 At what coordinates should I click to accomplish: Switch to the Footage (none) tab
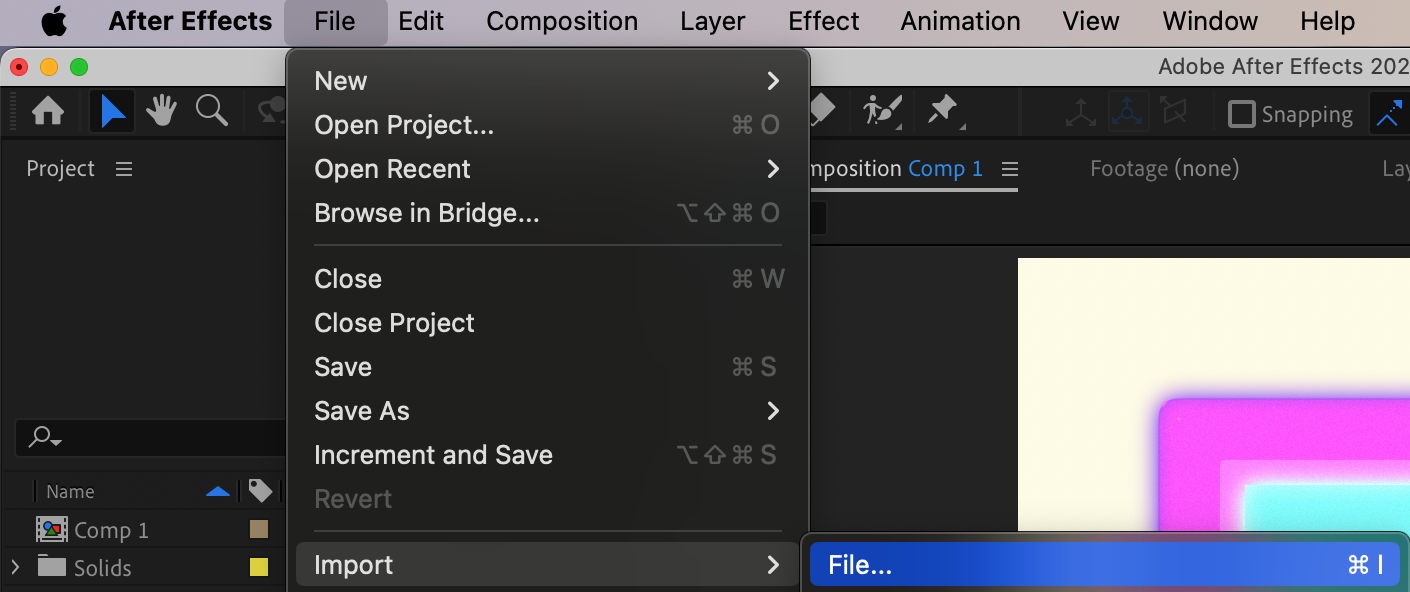1164,169
